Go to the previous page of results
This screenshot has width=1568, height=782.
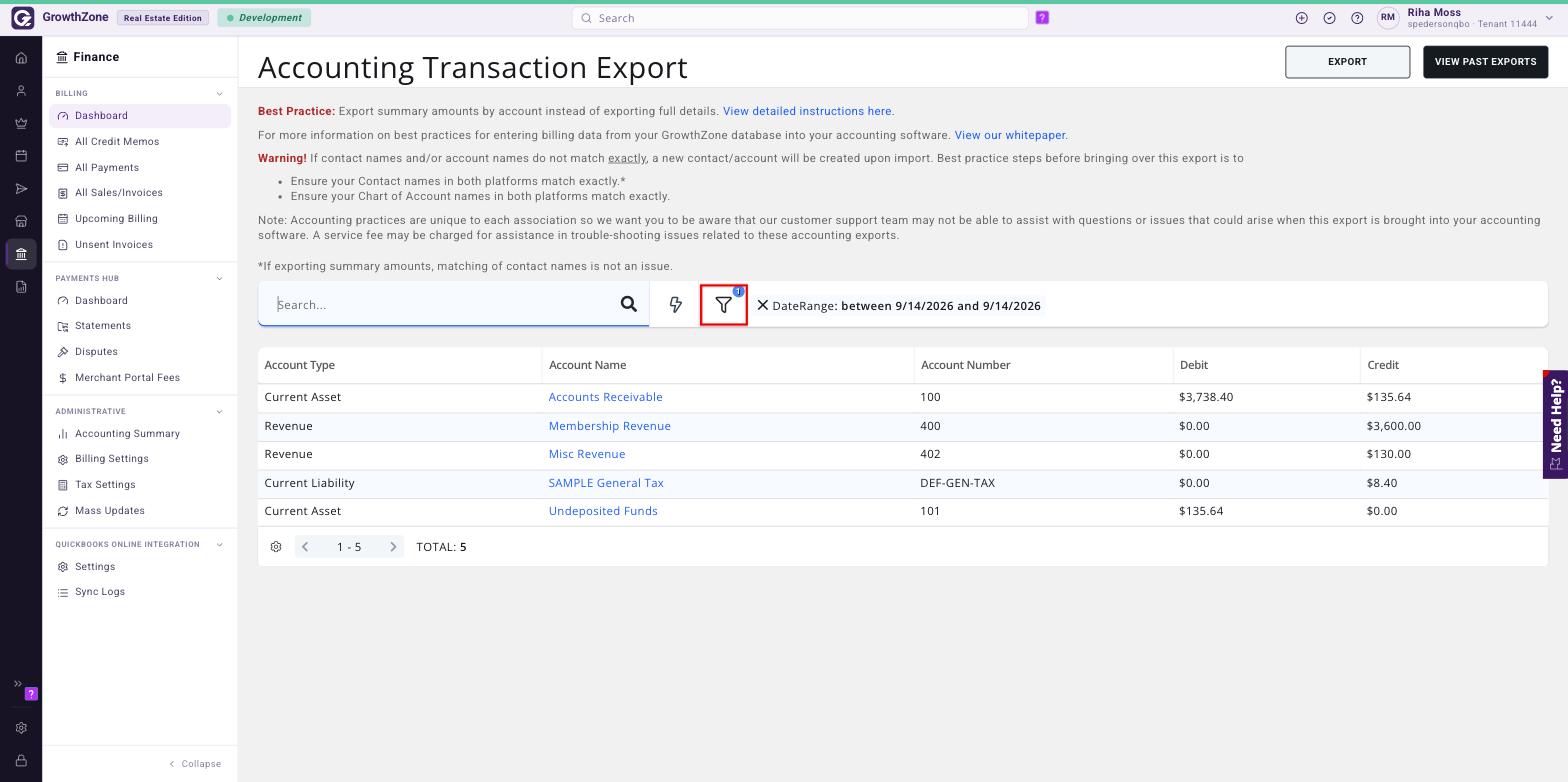pos(305,547)
